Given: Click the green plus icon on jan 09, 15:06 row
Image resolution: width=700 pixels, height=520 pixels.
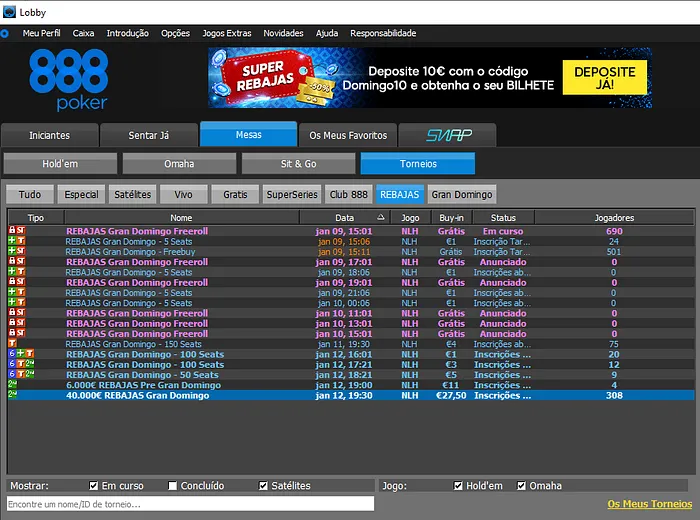Looking at the screenshot, I should (12, 241).
